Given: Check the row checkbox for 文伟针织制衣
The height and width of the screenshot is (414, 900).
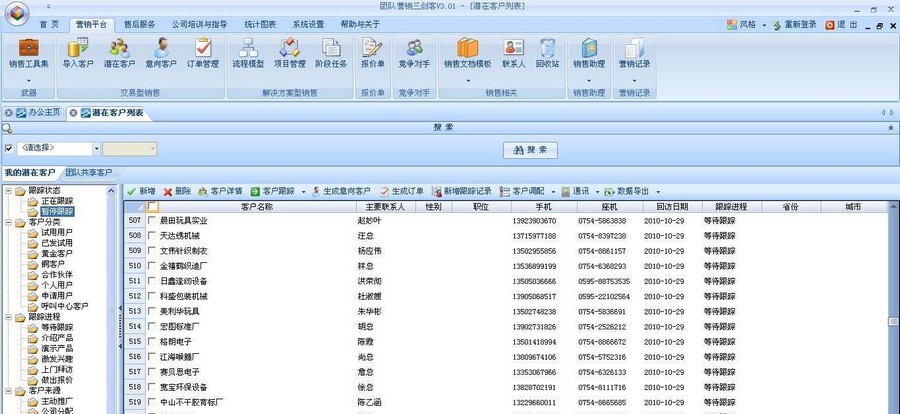Looking at the screenshot, I should point(152,251).
